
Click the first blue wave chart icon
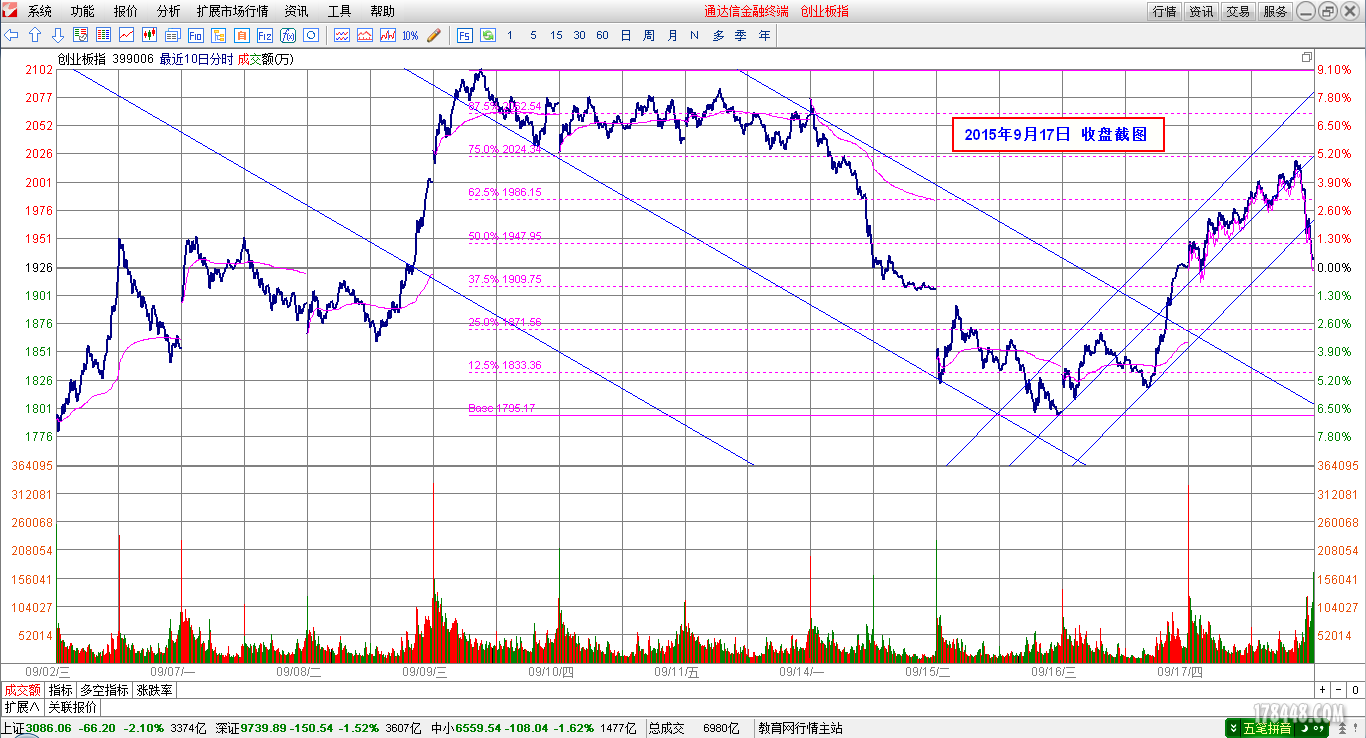tap(341, 35)
